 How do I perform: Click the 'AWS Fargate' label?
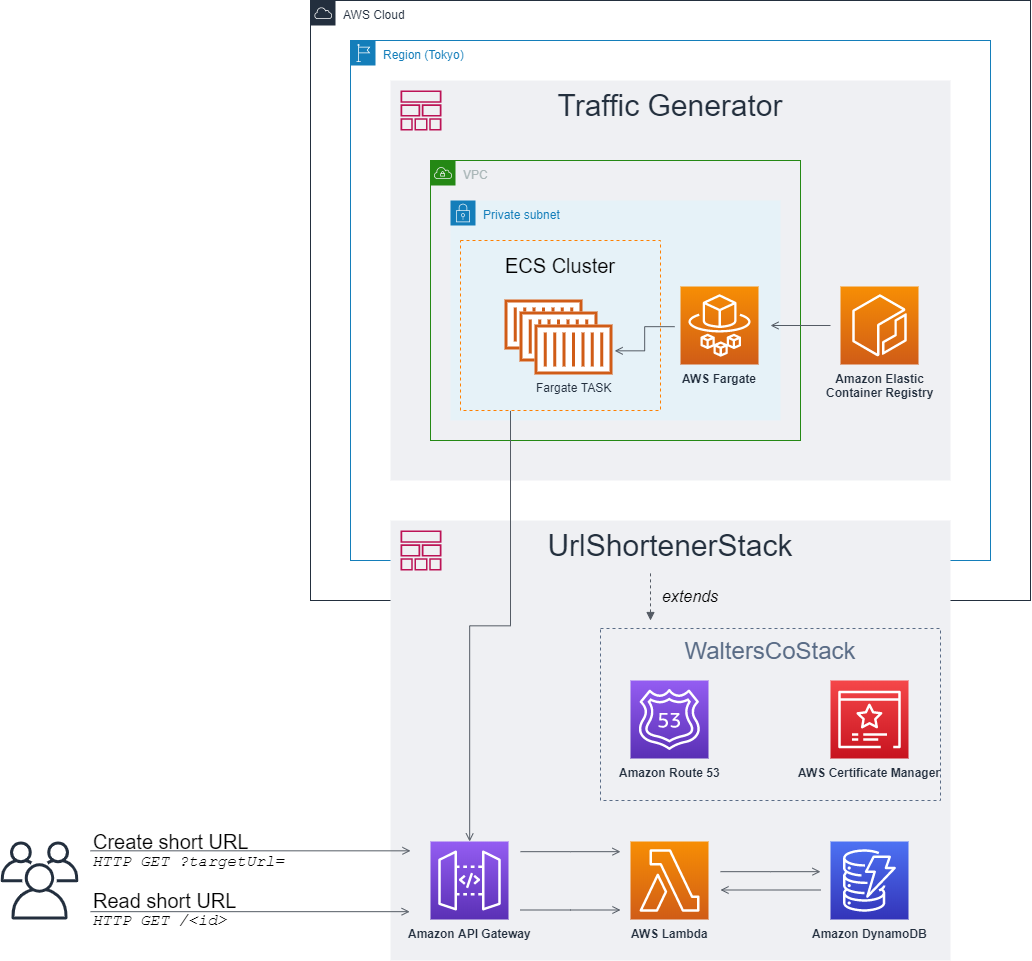click(719, 378)
